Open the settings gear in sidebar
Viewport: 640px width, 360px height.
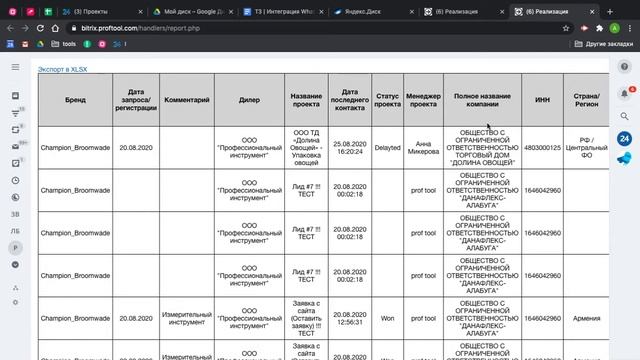16,302
